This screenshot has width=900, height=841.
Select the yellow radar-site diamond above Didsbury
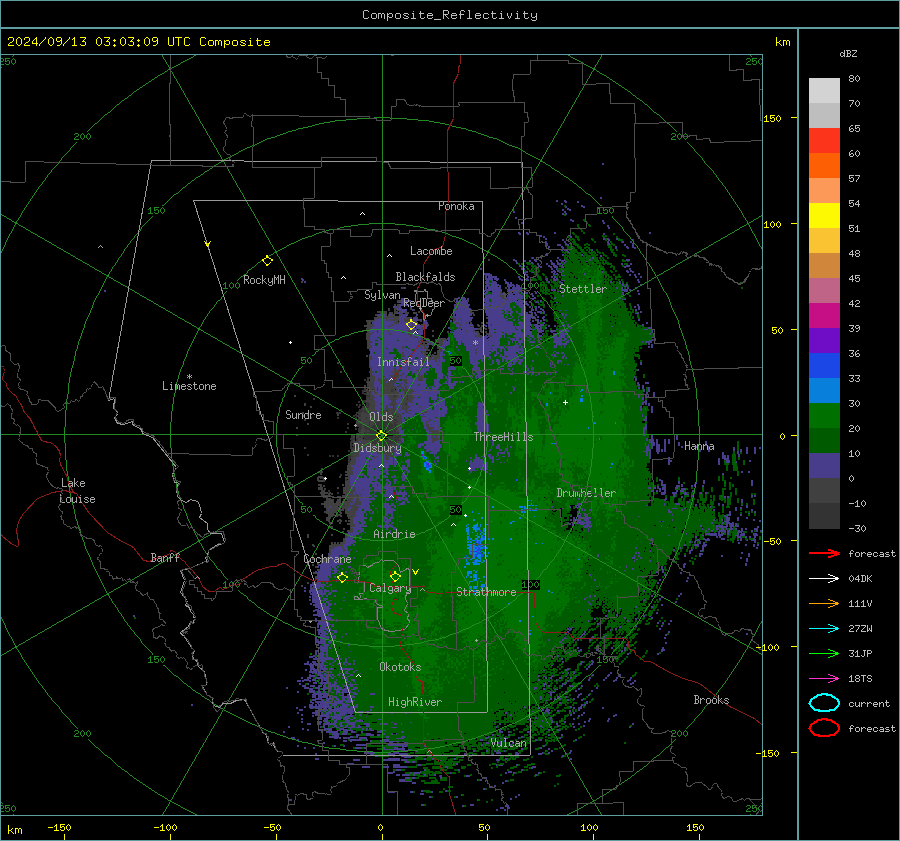click(x=381, y=436)
